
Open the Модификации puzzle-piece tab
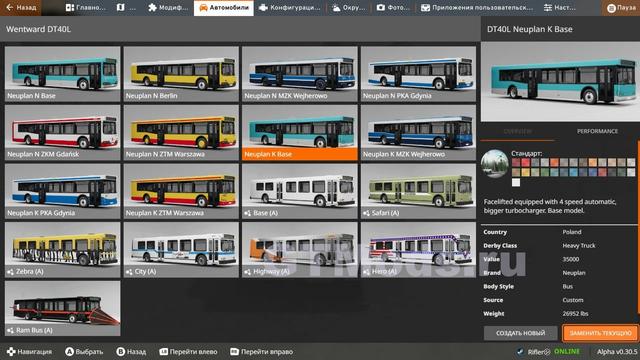[x=168, y=8]
